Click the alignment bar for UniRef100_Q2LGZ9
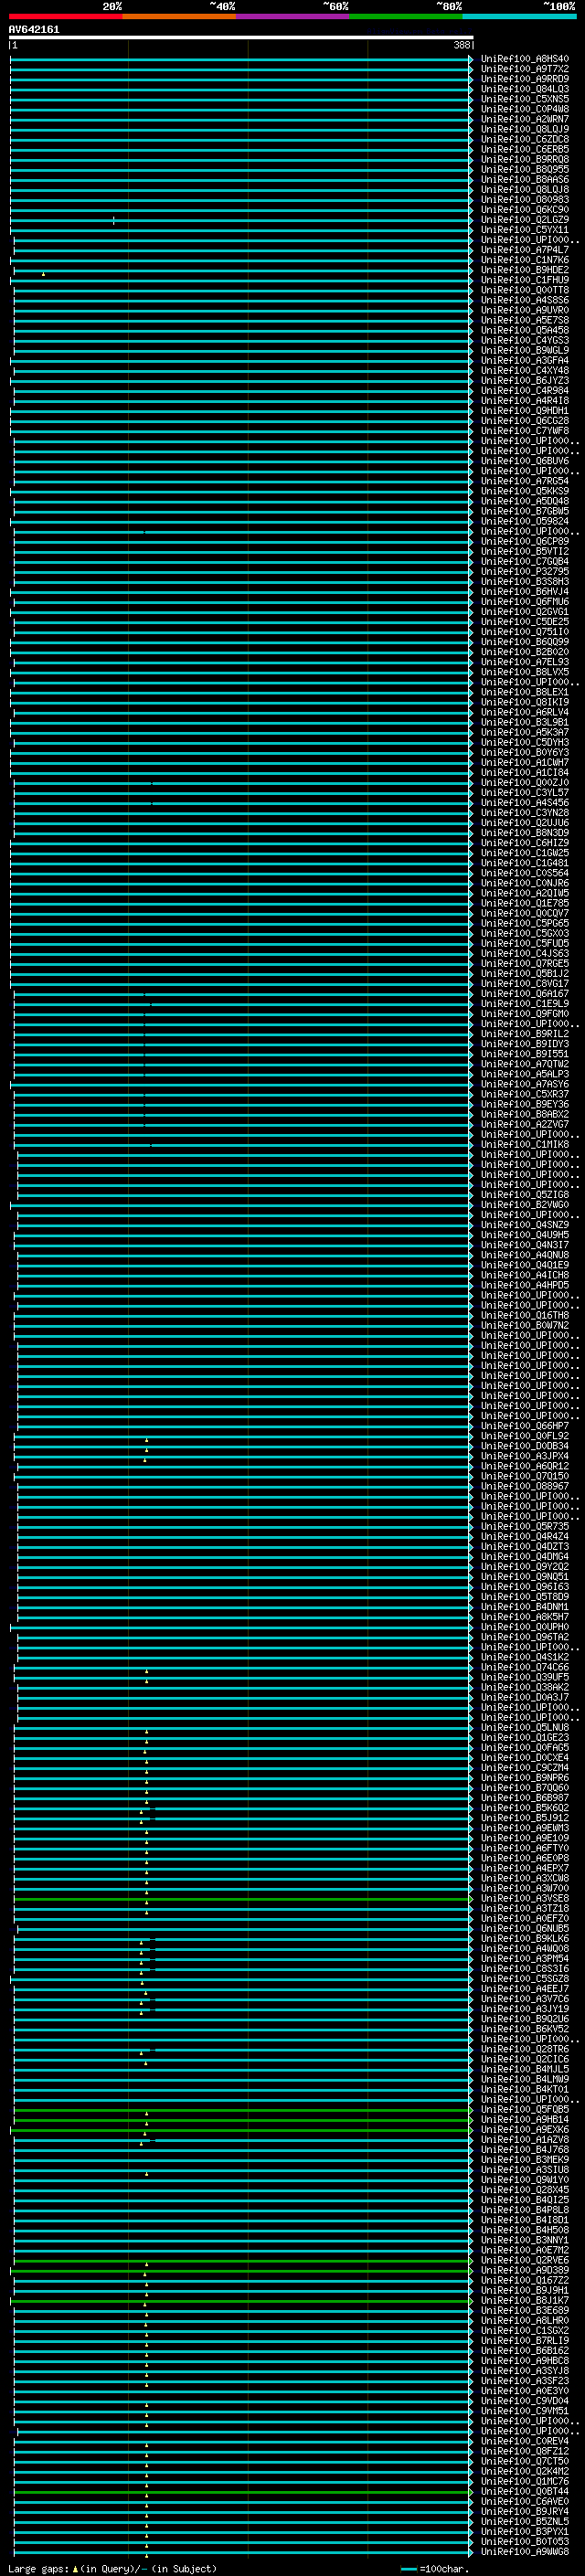The image size is (585, 2576). (x=241, y=220)
